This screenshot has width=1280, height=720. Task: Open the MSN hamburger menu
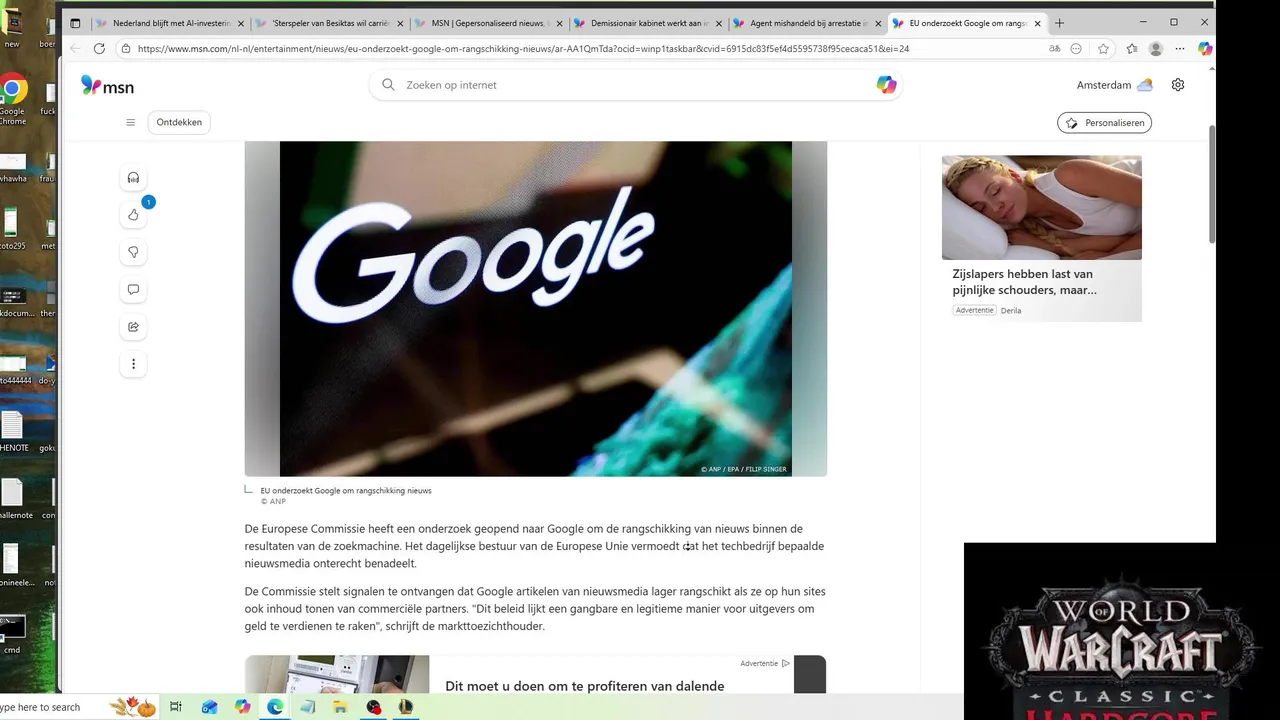coord(130,122)
